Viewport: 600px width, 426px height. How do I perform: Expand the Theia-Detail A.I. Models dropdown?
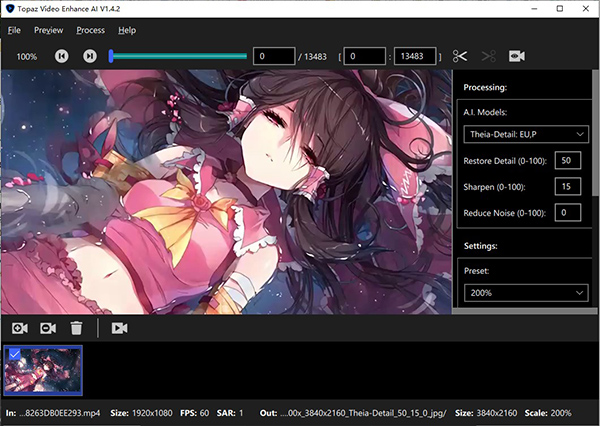coord(526,134)
